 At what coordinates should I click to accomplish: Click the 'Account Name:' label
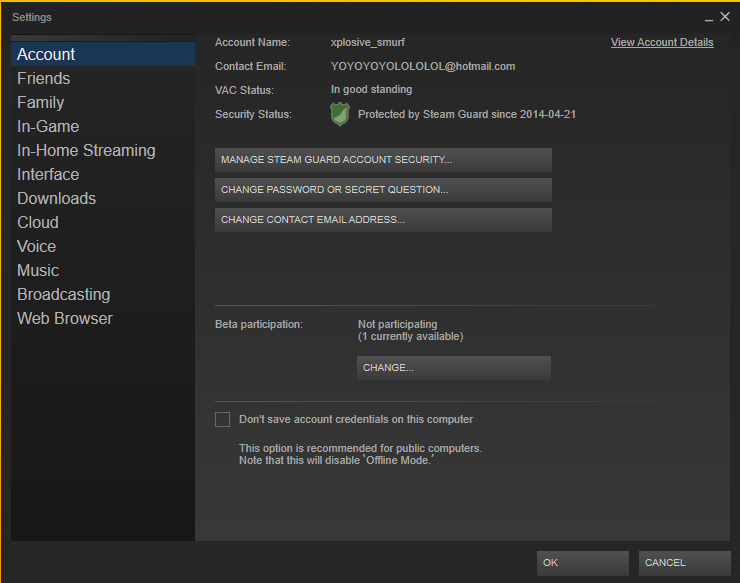point(252,42)
